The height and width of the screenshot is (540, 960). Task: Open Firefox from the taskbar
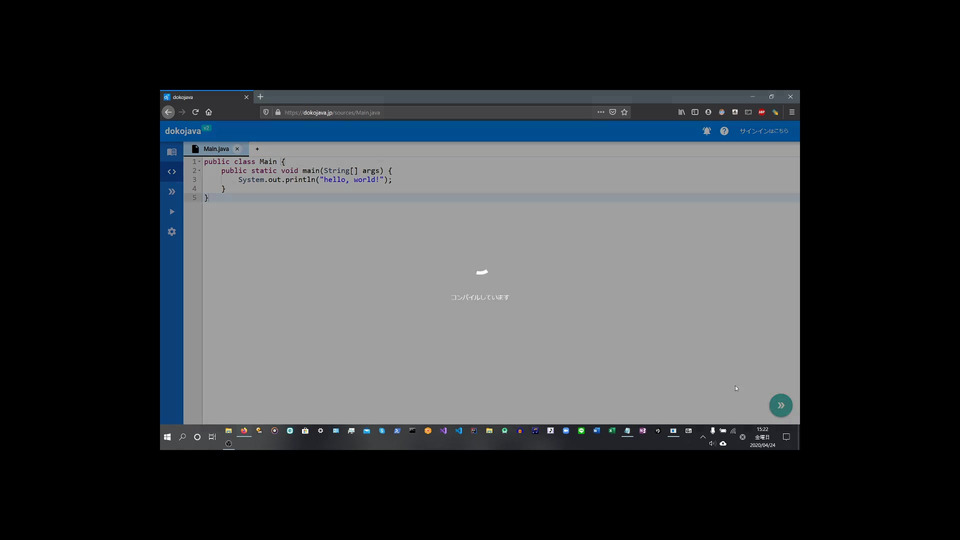coord(244,431)
